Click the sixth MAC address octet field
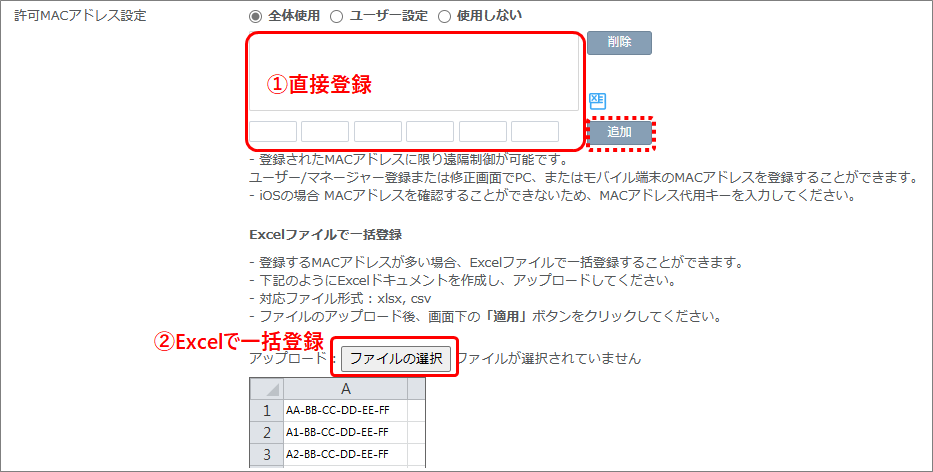933x472 pixels. coord(535,131)
